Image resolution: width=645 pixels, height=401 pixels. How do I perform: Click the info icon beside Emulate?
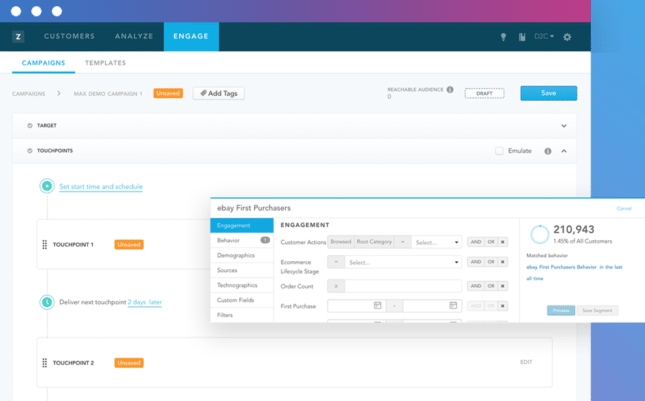(547, 151)
